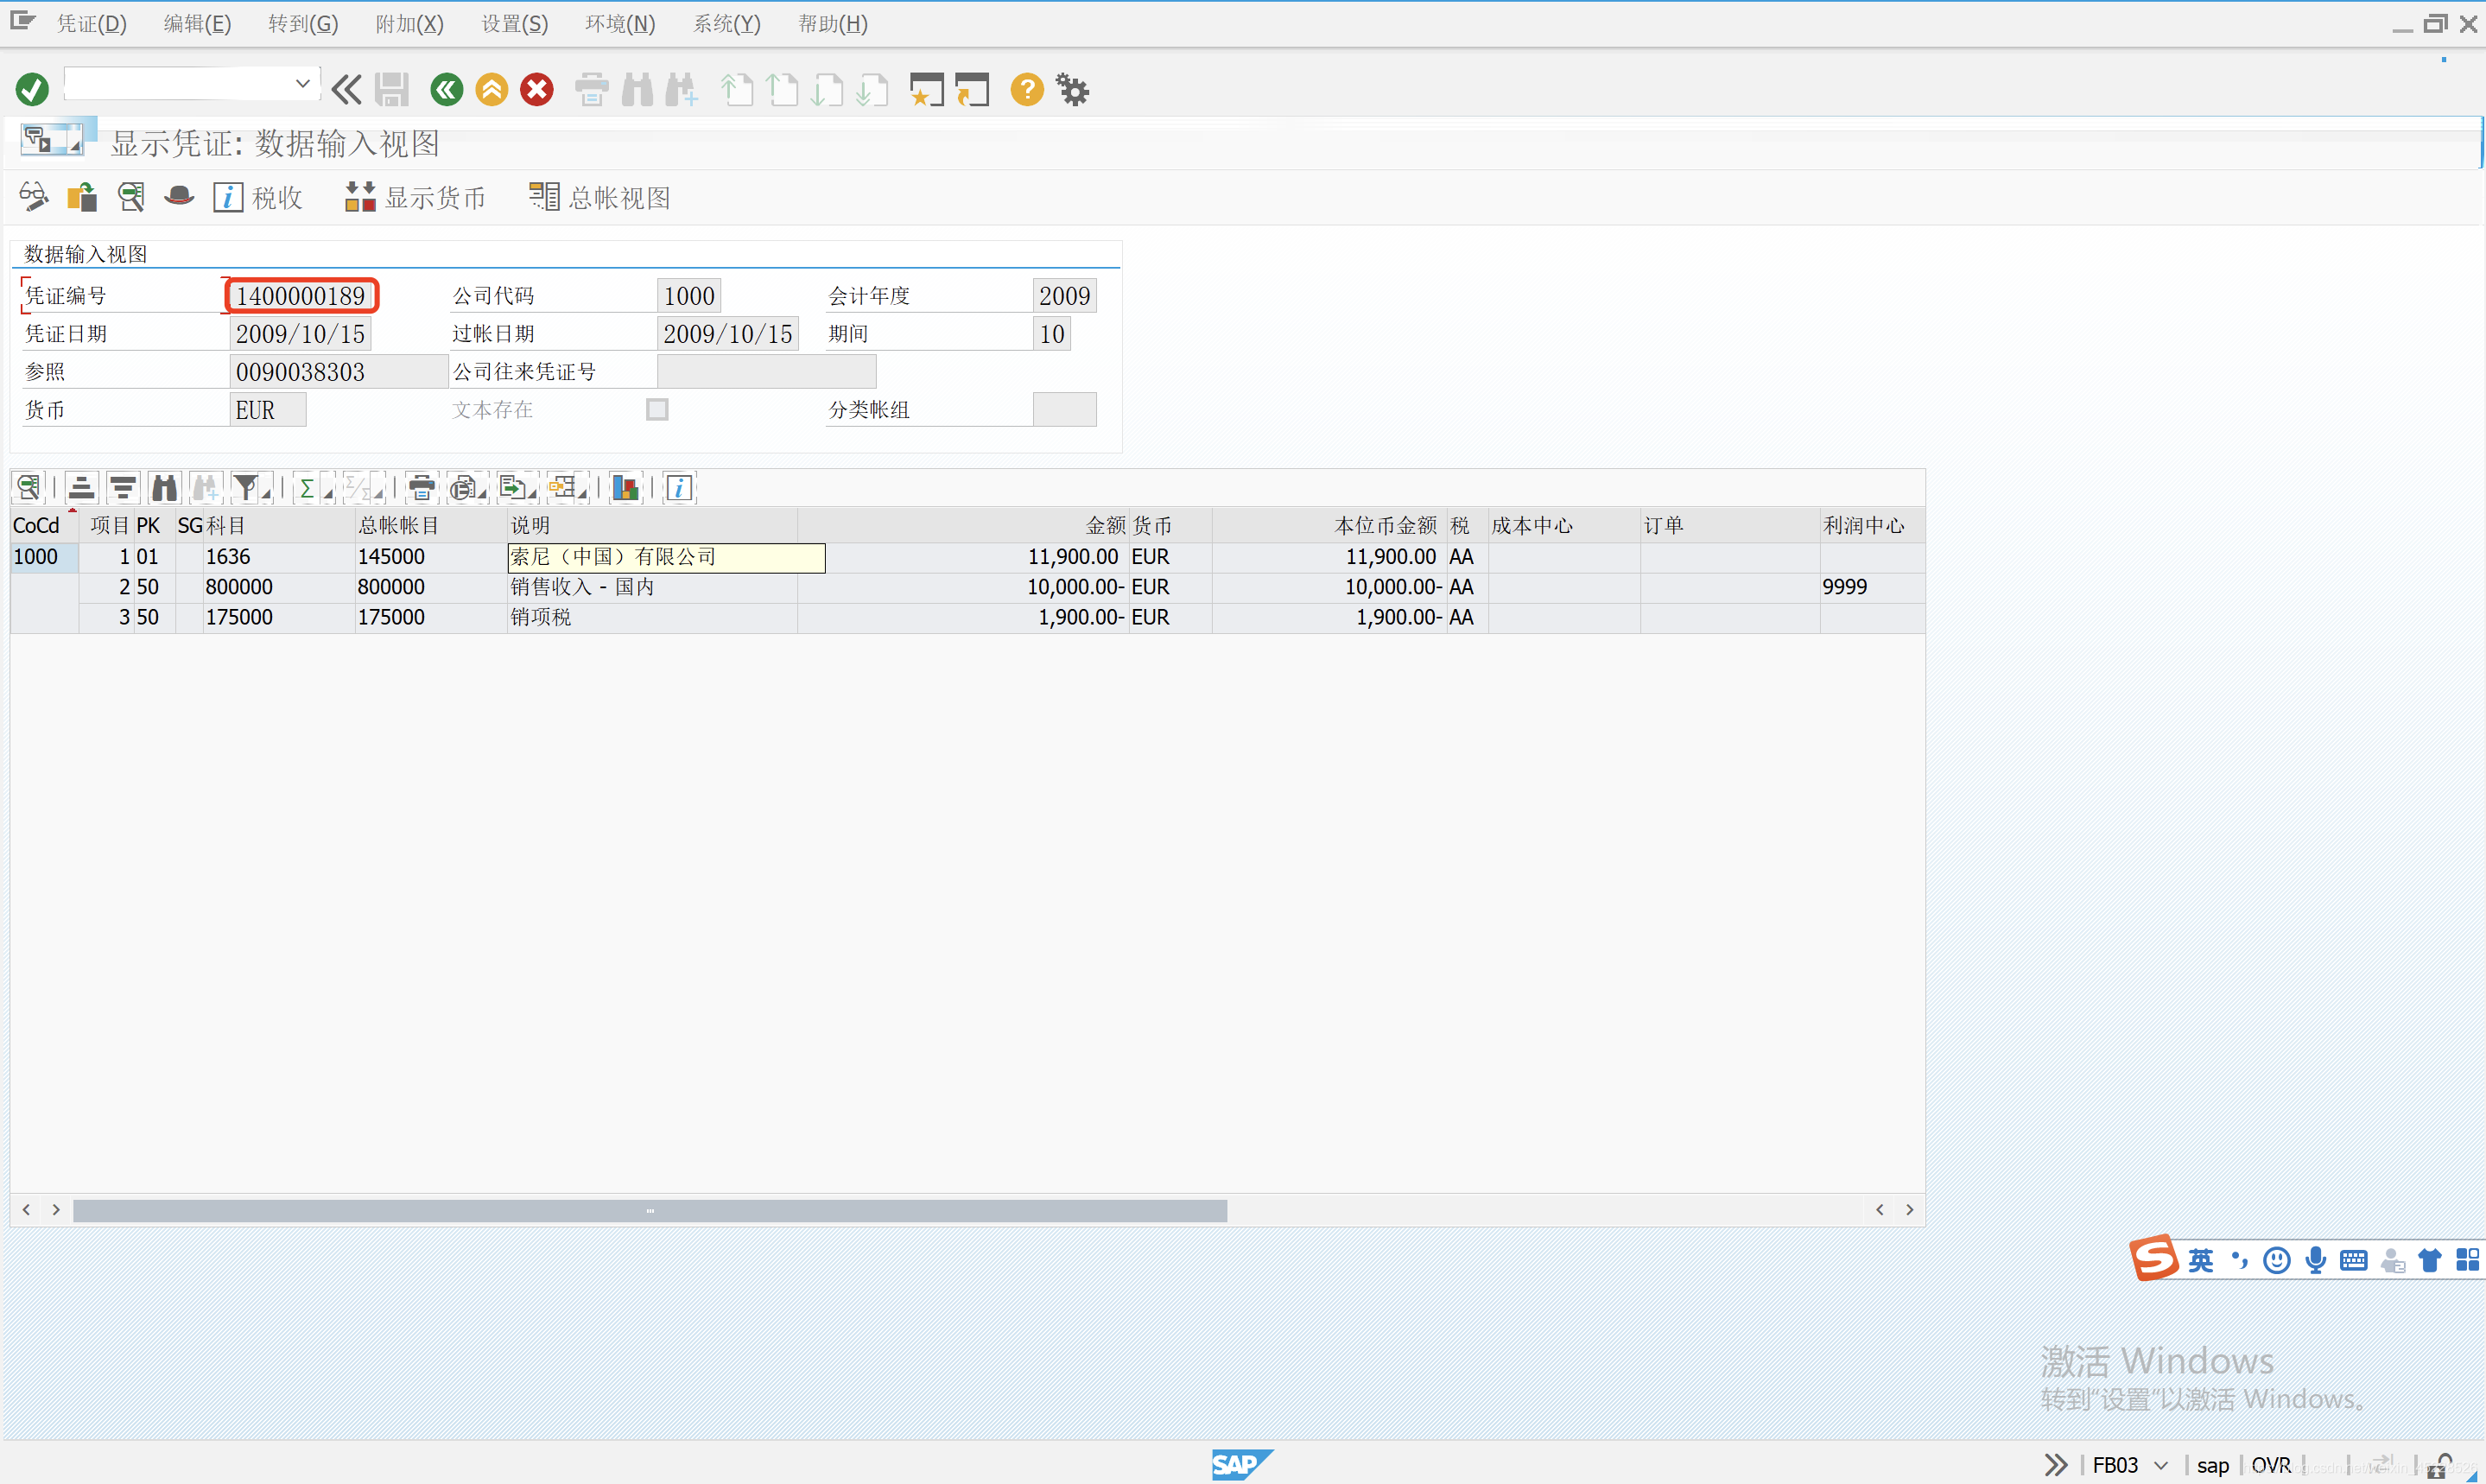Open the 环境(N) menu
Viewport: 2486px width, 1484px height.
point(620,24)
